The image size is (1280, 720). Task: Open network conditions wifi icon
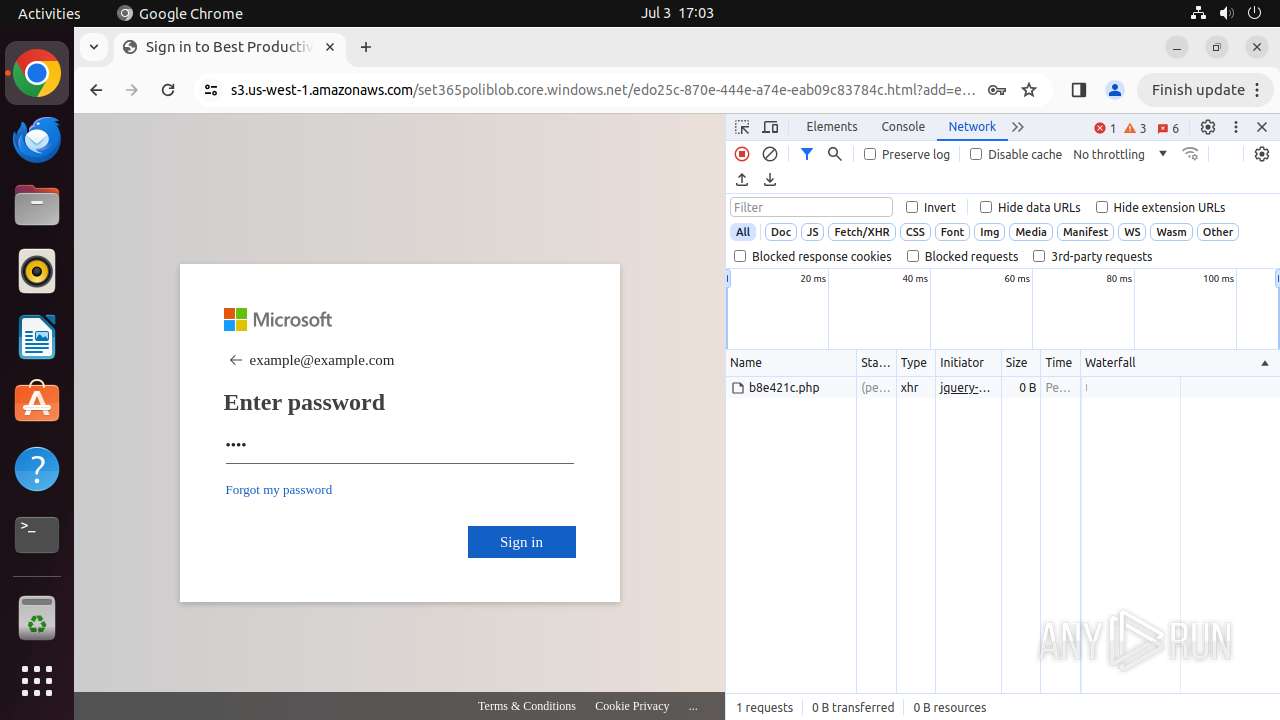pyautogui.click(x=1190, y=154)
